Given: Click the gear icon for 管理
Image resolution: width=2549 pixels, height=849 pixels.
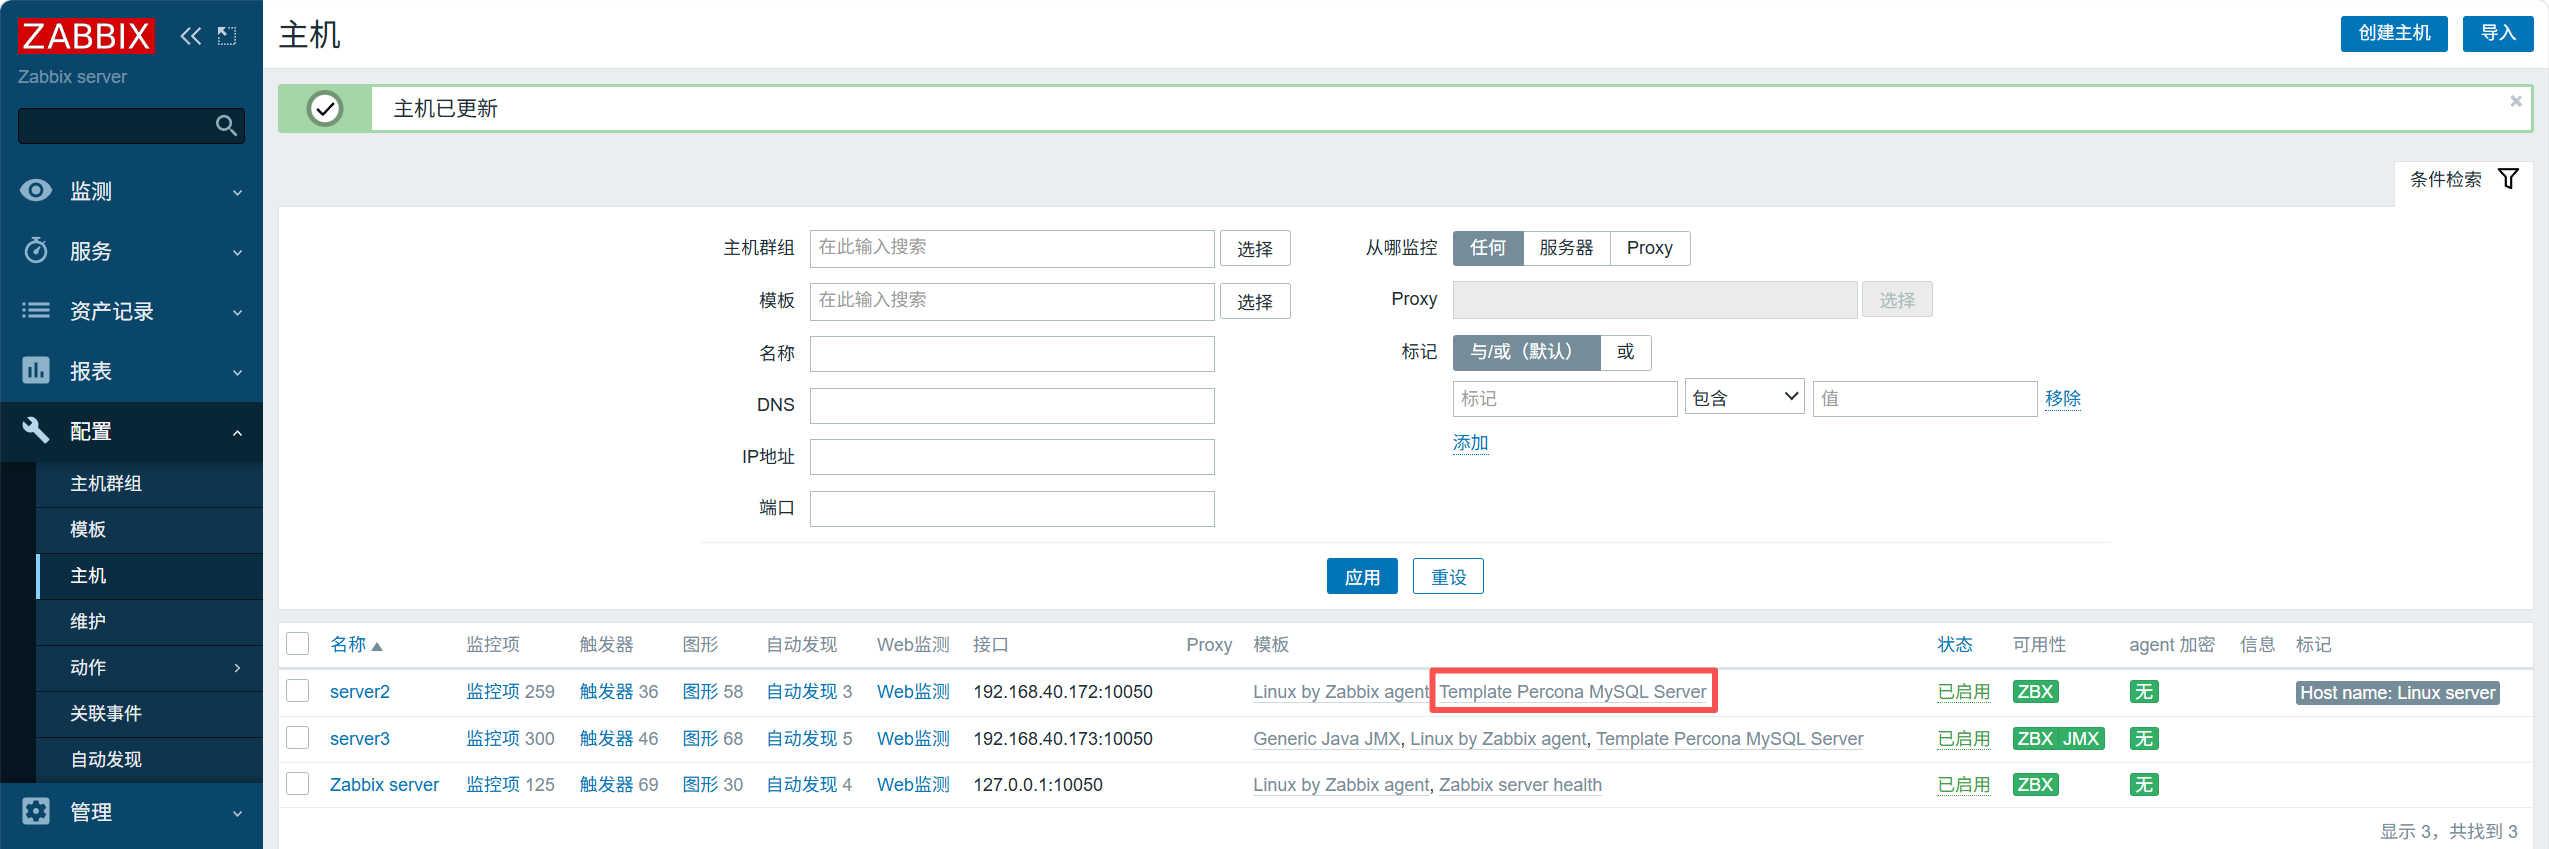Looking at the screenshot, I should 36,811.
